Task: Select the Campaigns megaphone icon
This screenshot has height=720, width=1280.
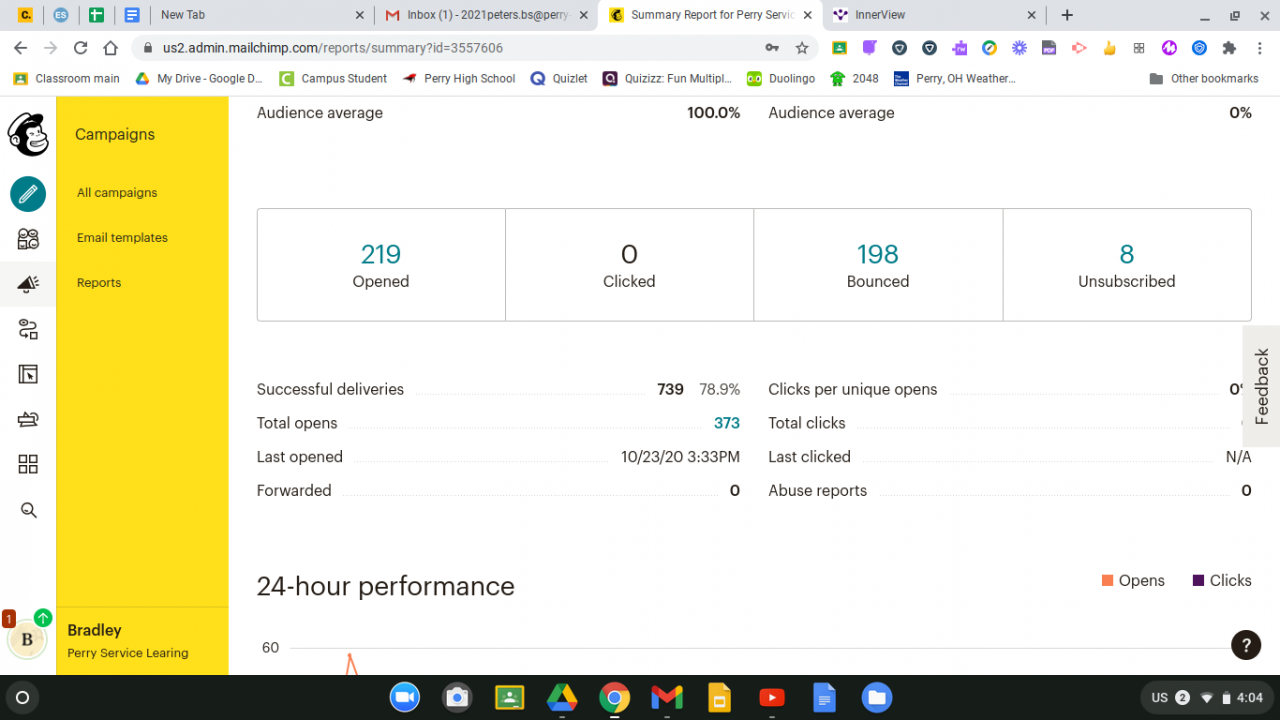Action: pyautogui.click(x=28, y=284)
